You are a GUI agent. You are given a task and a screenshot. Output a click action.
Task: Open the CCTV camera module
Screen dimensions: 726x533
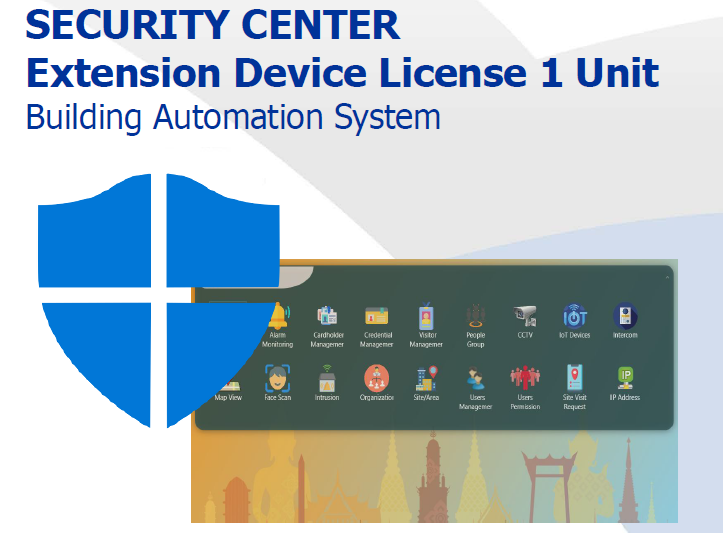point(525,316)
